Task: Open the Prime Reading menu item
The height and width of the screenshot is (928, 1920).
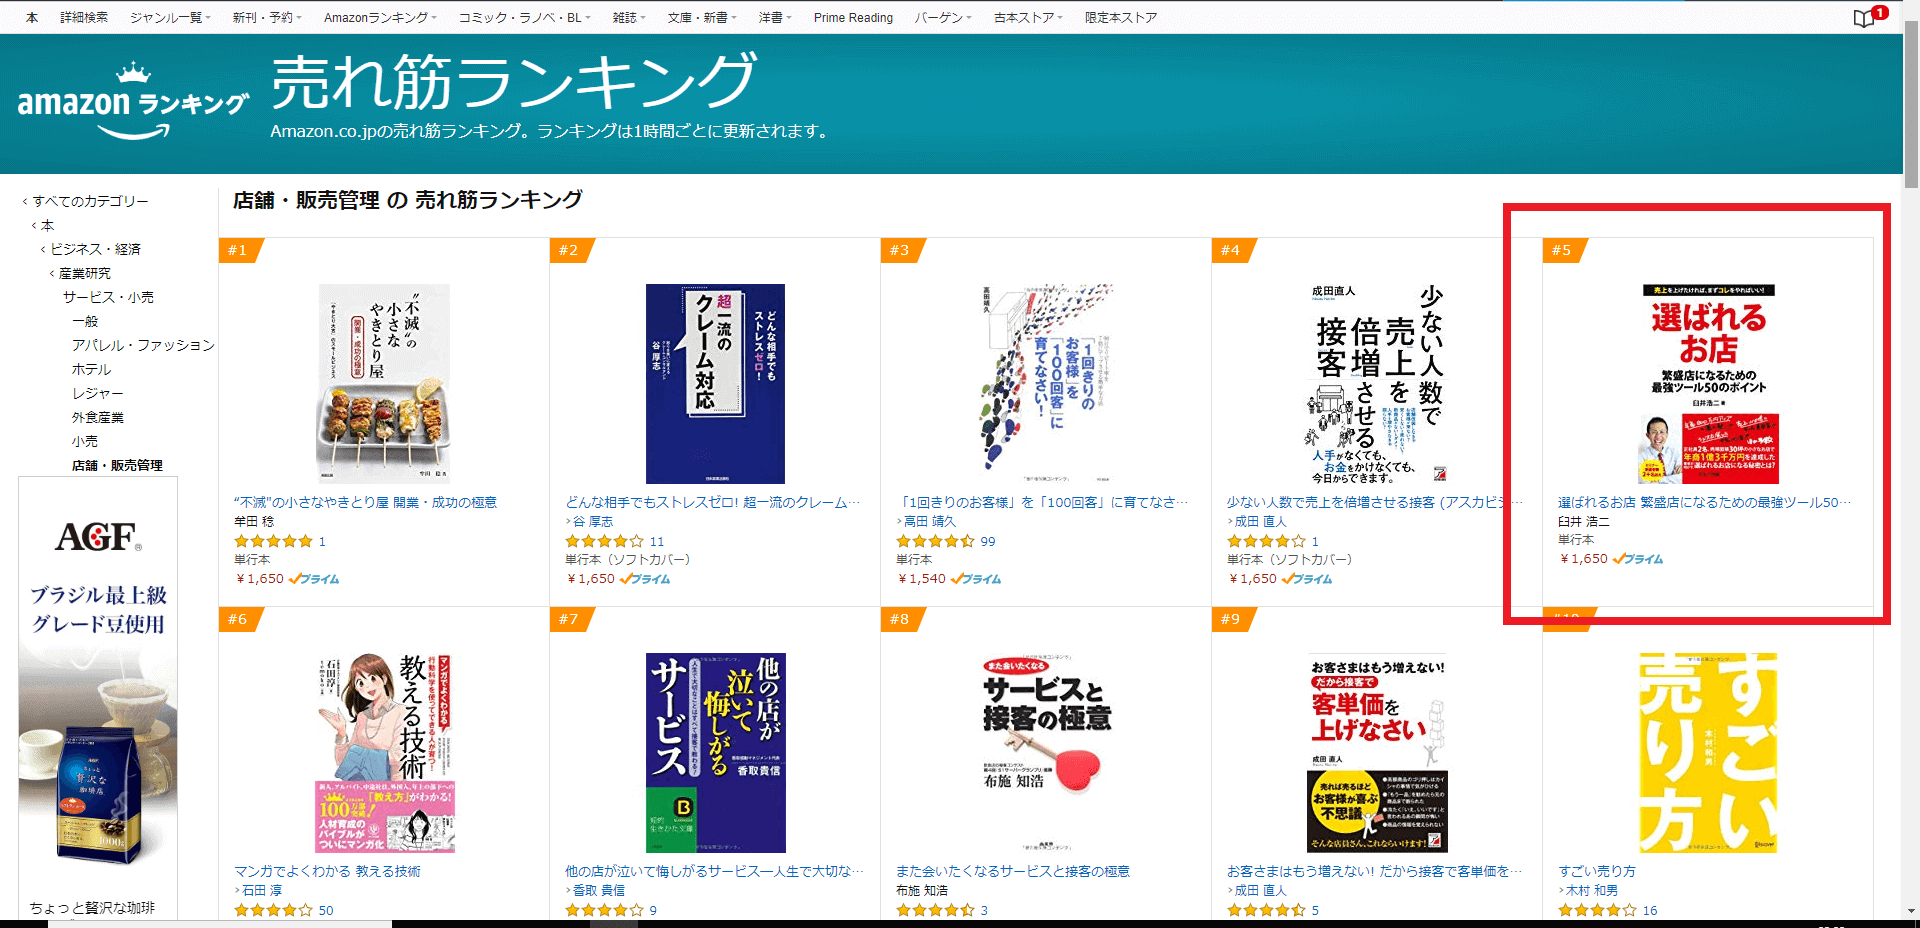Action: click(x=853, y=17)
